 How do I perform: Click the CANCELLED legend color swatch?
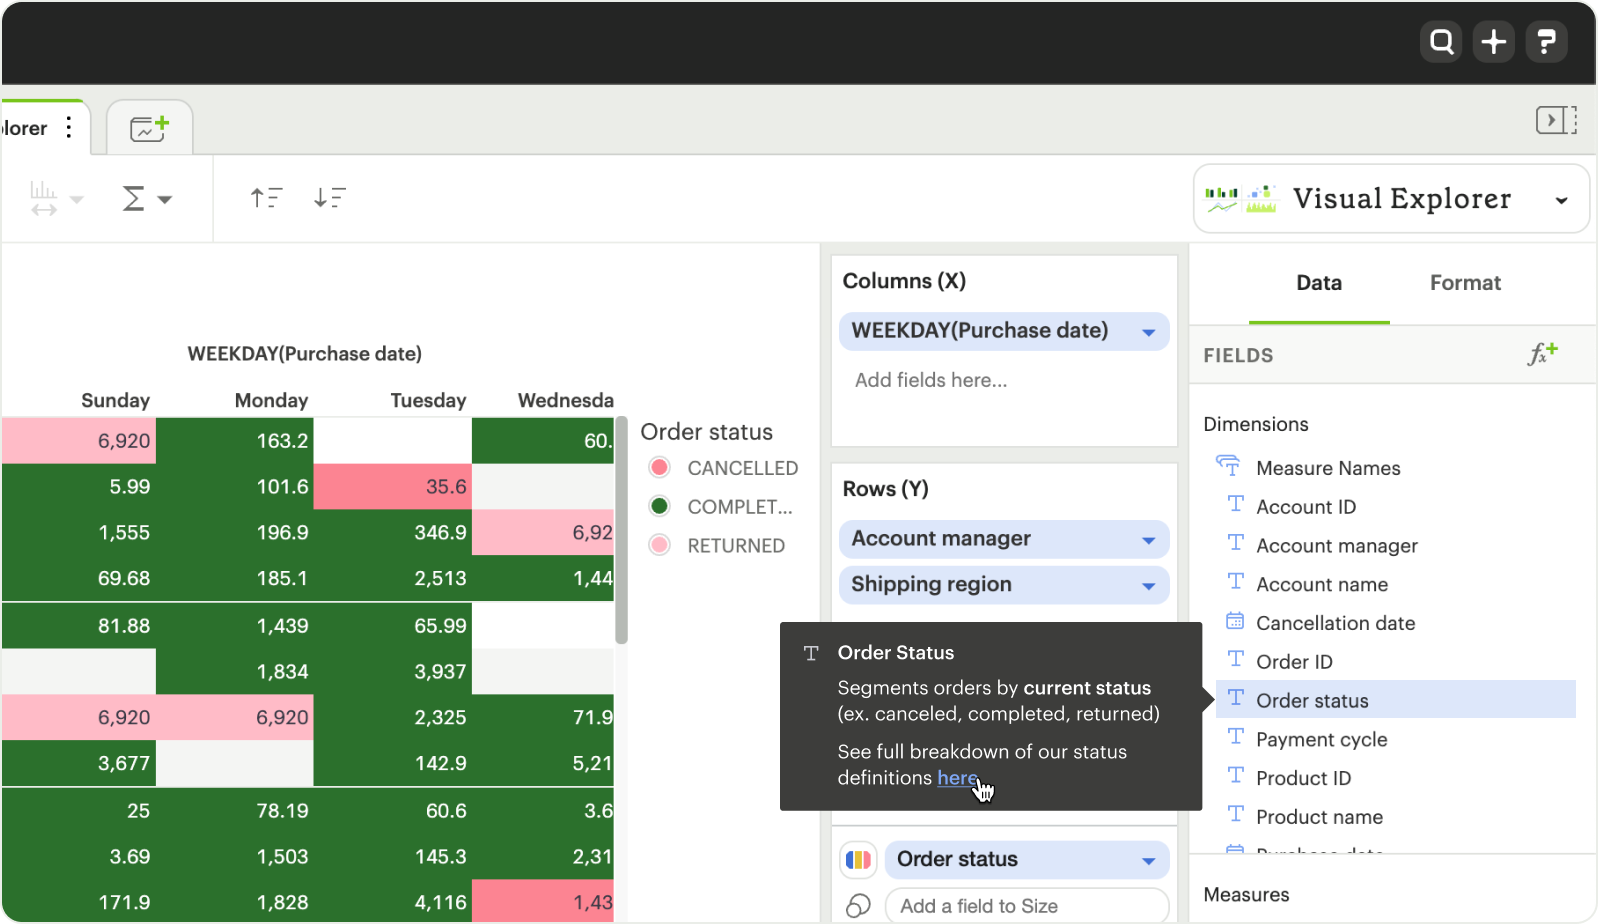click(659, 467)
